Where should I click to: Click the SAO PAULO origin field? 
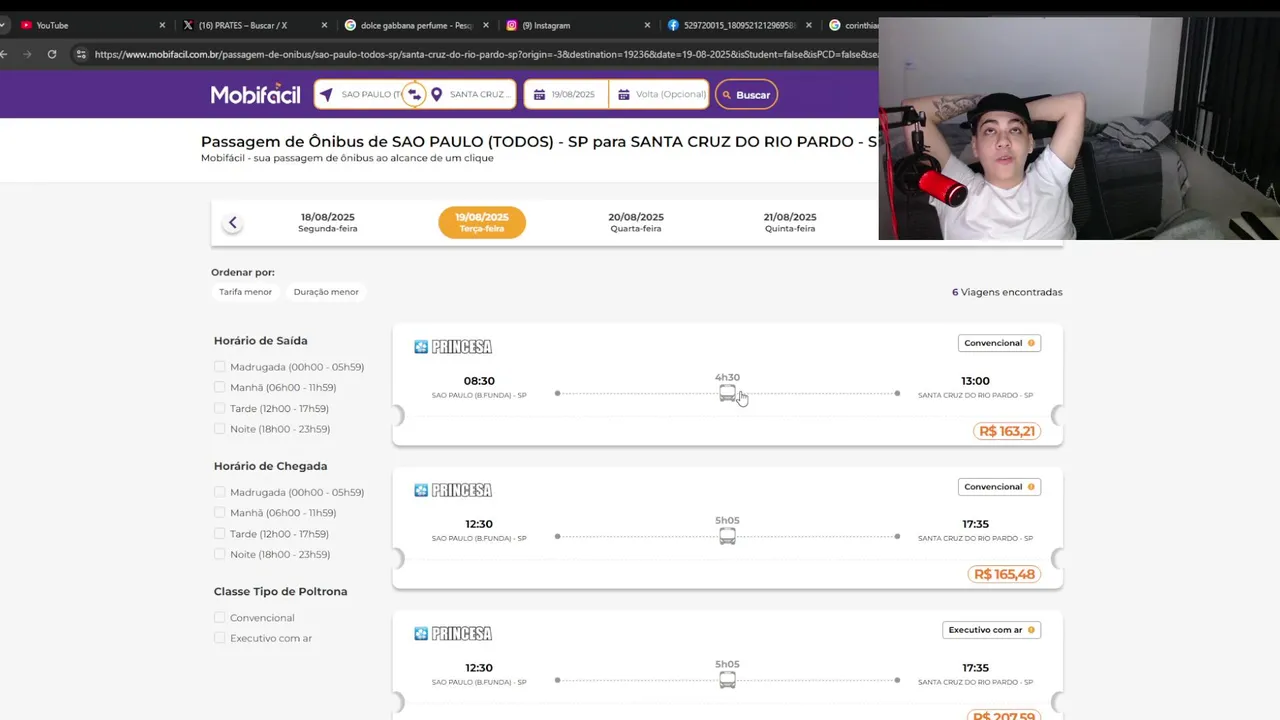coord(369,94)
